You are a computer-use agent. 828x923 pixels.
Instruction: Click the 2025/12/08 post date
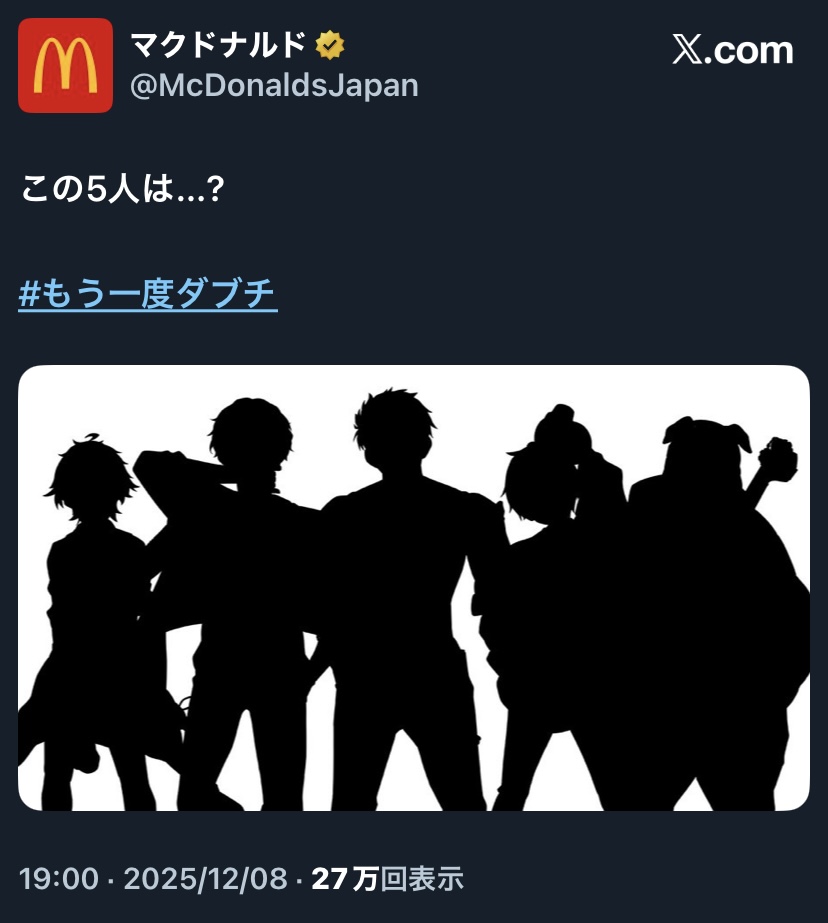206,879
